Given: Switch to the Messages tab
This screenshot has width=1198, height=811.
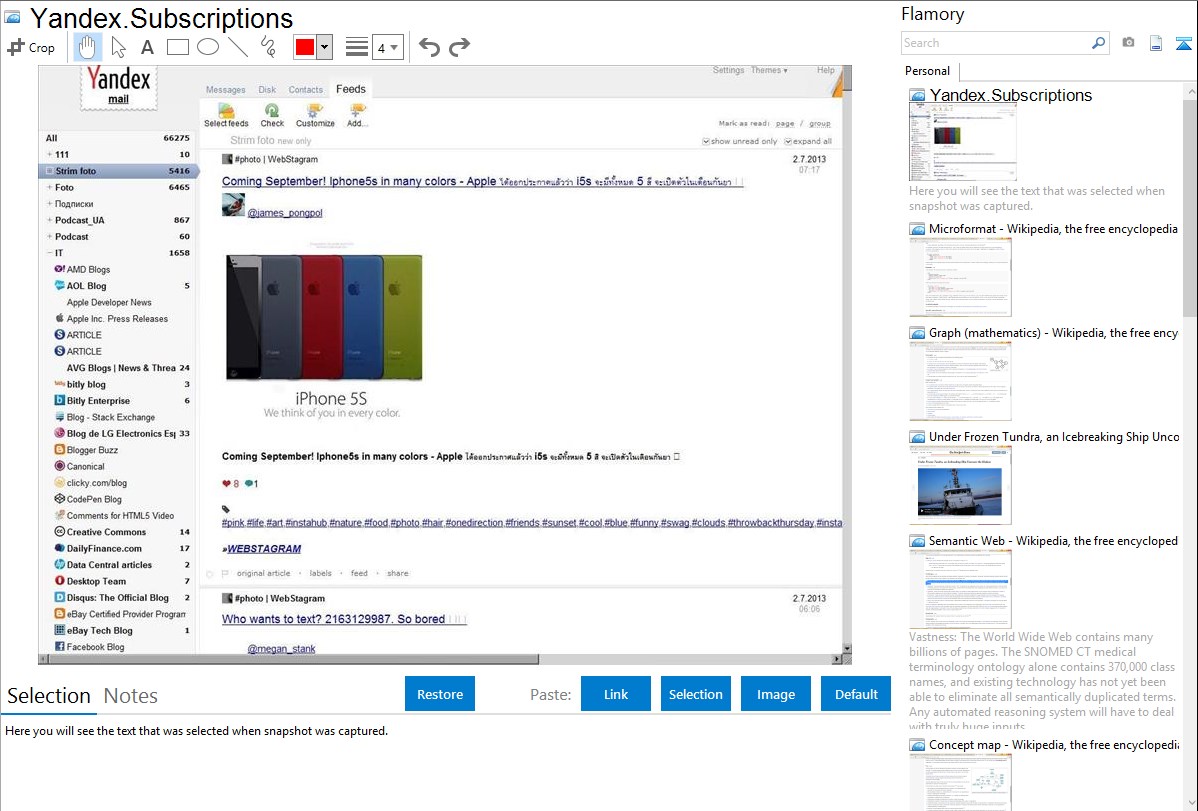Looking at the screenshot, I should pos(225,90).
